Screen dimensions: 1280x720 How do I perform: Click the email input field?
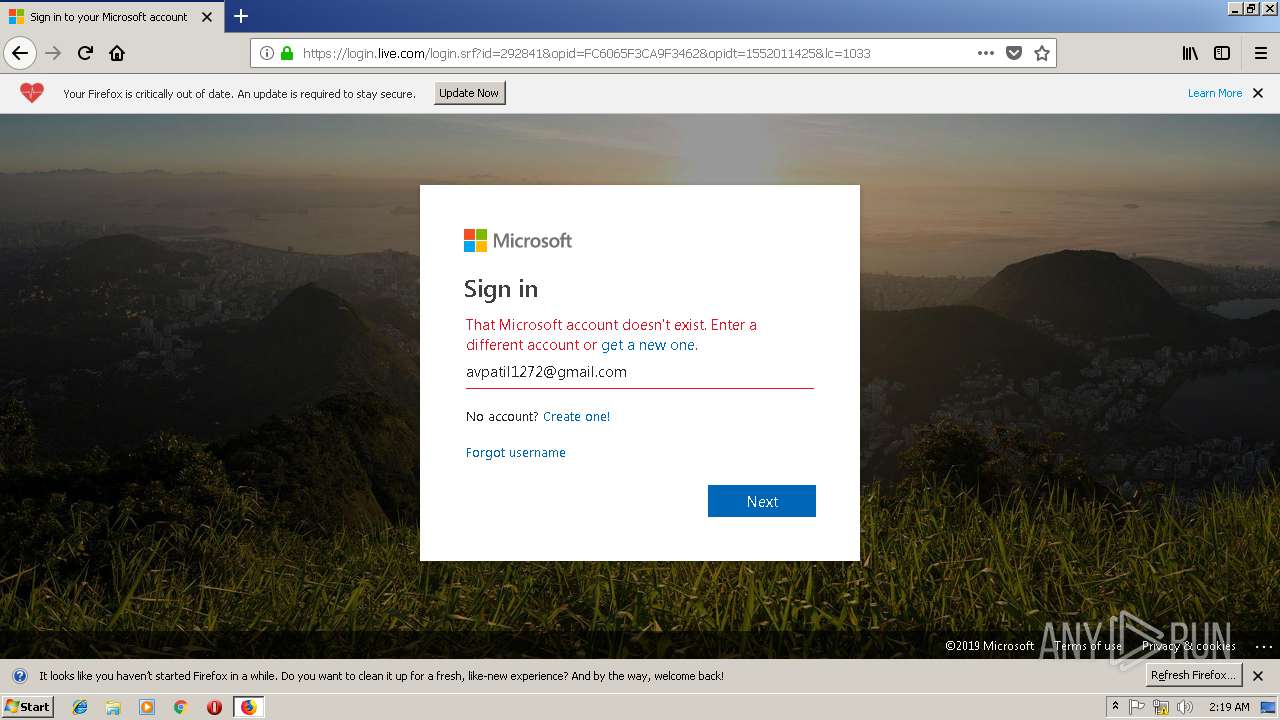(x=640, y=372)
